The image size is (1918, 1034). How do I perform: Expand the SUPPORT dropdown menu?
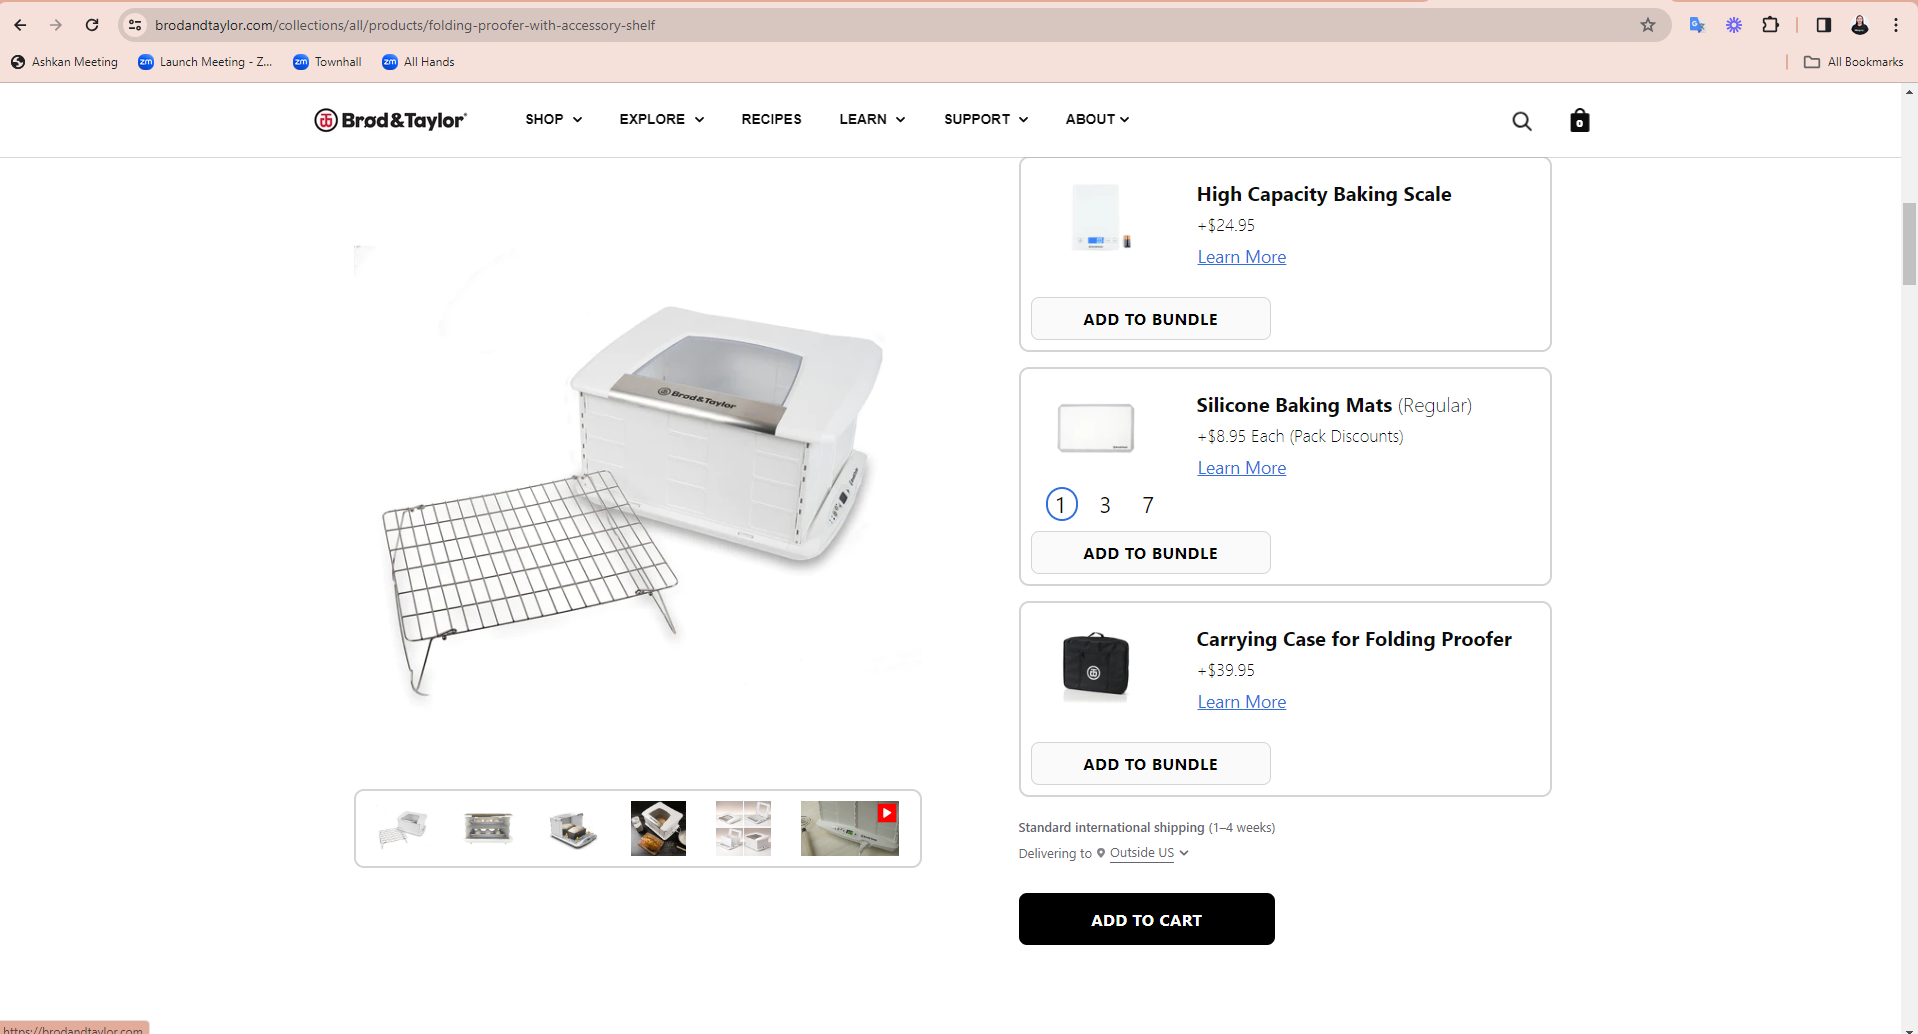pyautogui.click(x=986, y=119)
